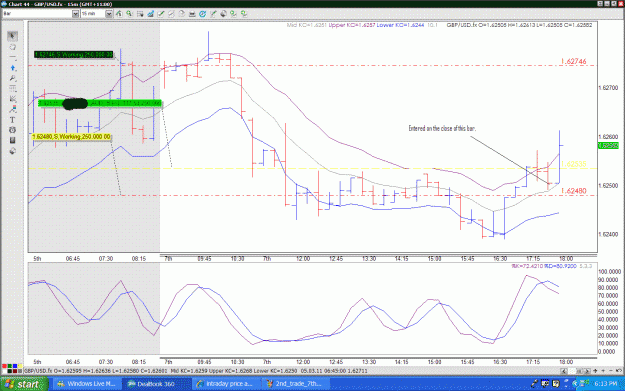Click the %K stochastic legend value

pos(527,266)
